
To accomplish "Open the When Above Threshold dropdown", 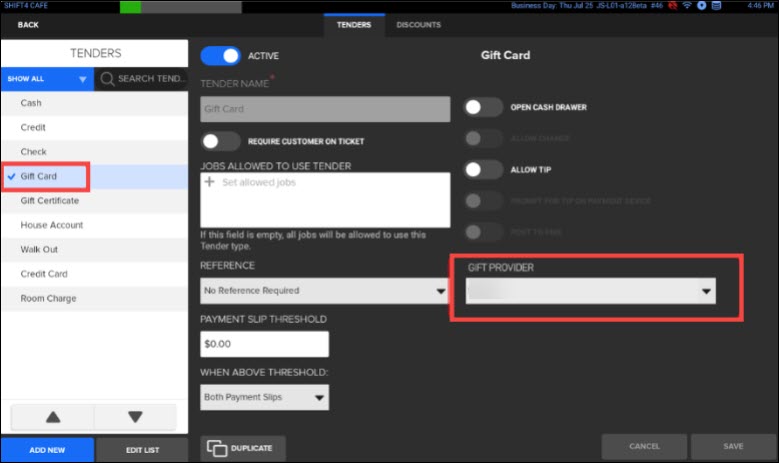I will coord(264,397).
